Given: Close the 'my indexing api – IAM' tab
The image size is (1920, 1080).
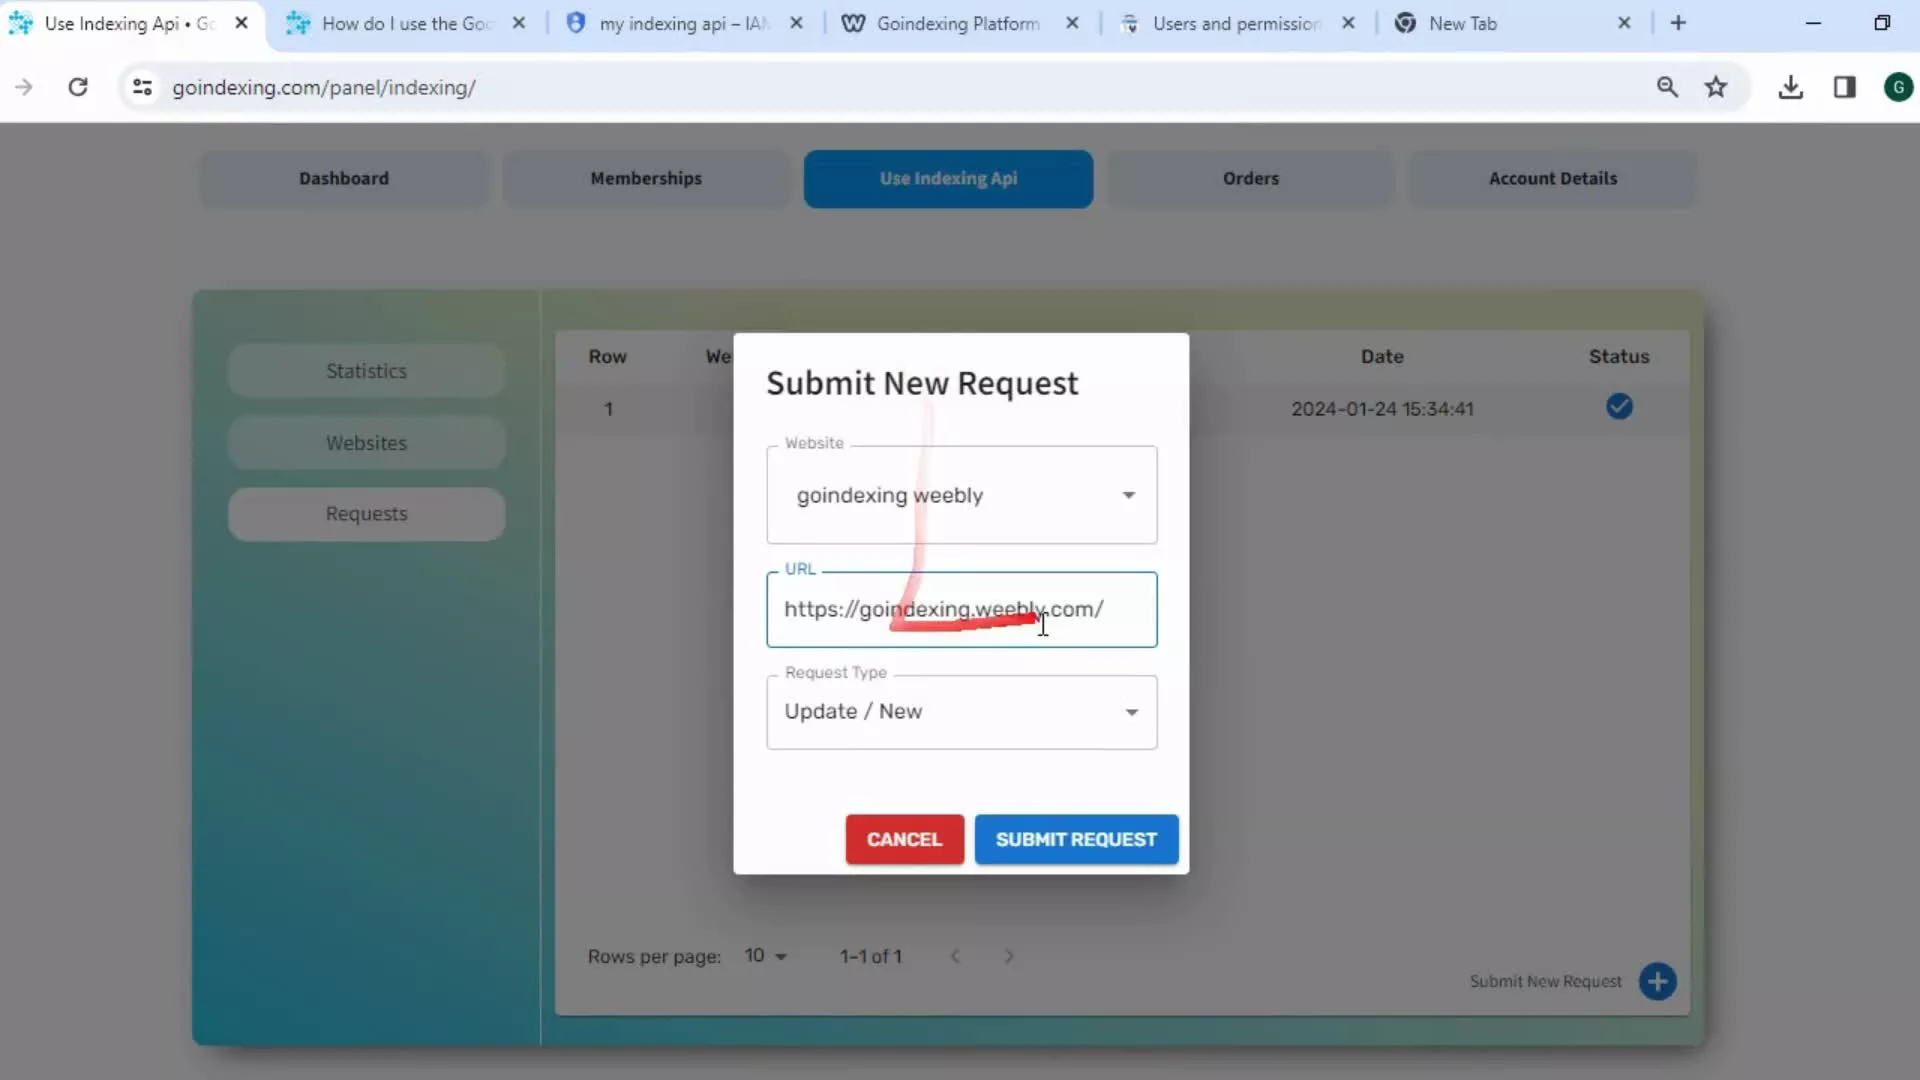Looking at the screenshot, I should (x=796, y=23).
